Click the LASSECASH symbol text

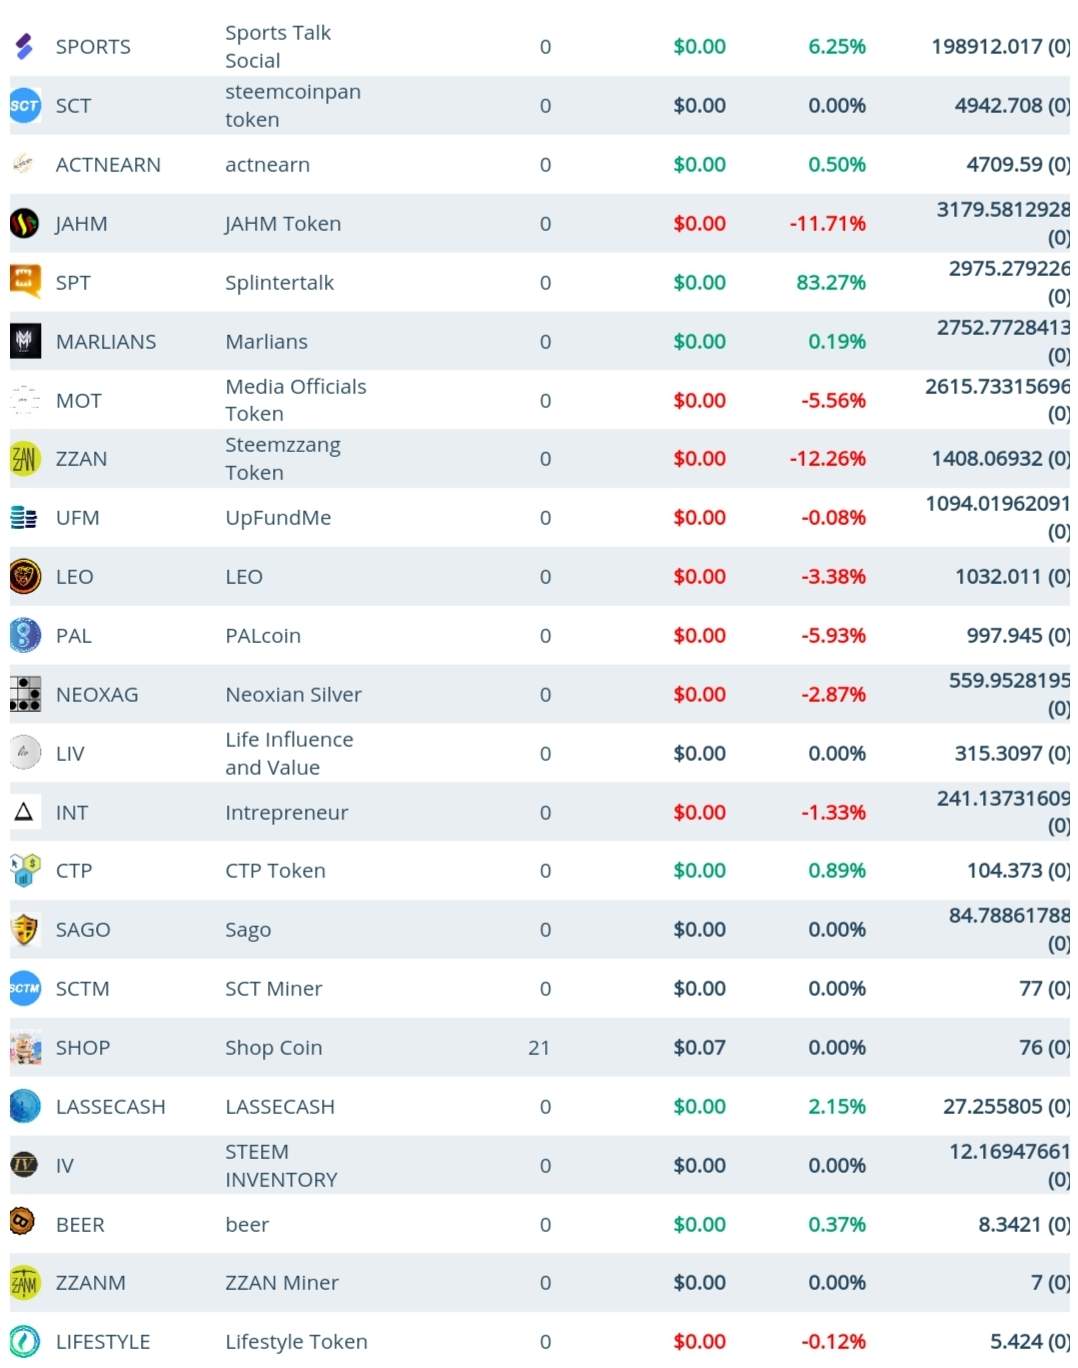(x=110, y=1107)
